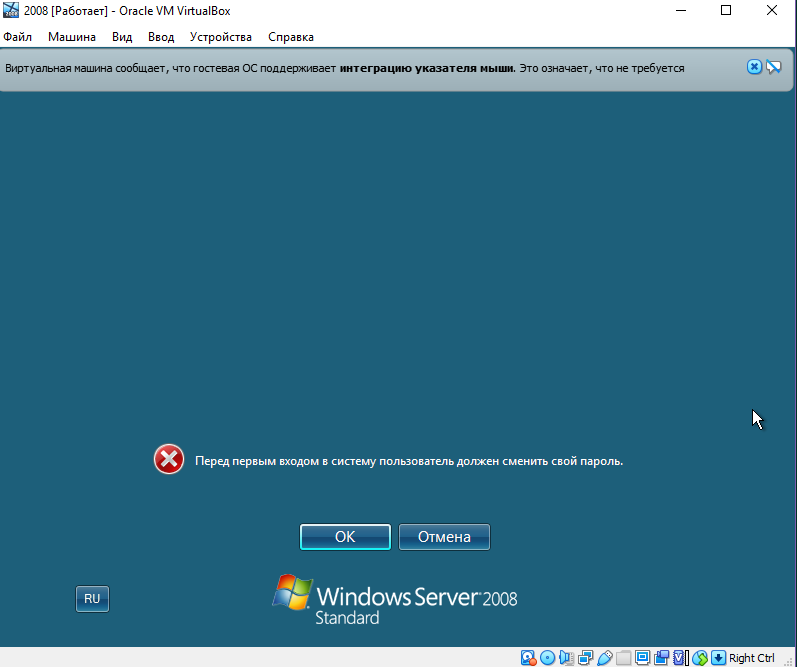Suppress future notifications with the crossed speech-bubble icon
The height and width of the screenshot is (667, 797).
[774, 67]
